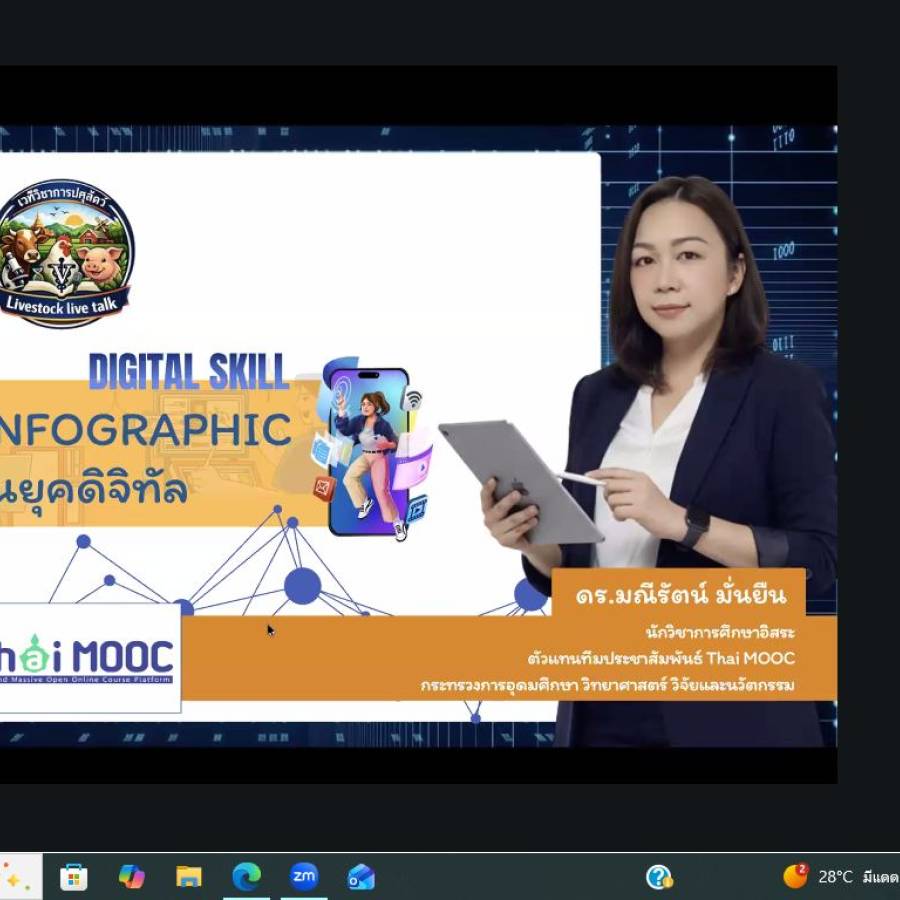
Task: Click the notification badge on the weather icon
Action: (803, 868)
